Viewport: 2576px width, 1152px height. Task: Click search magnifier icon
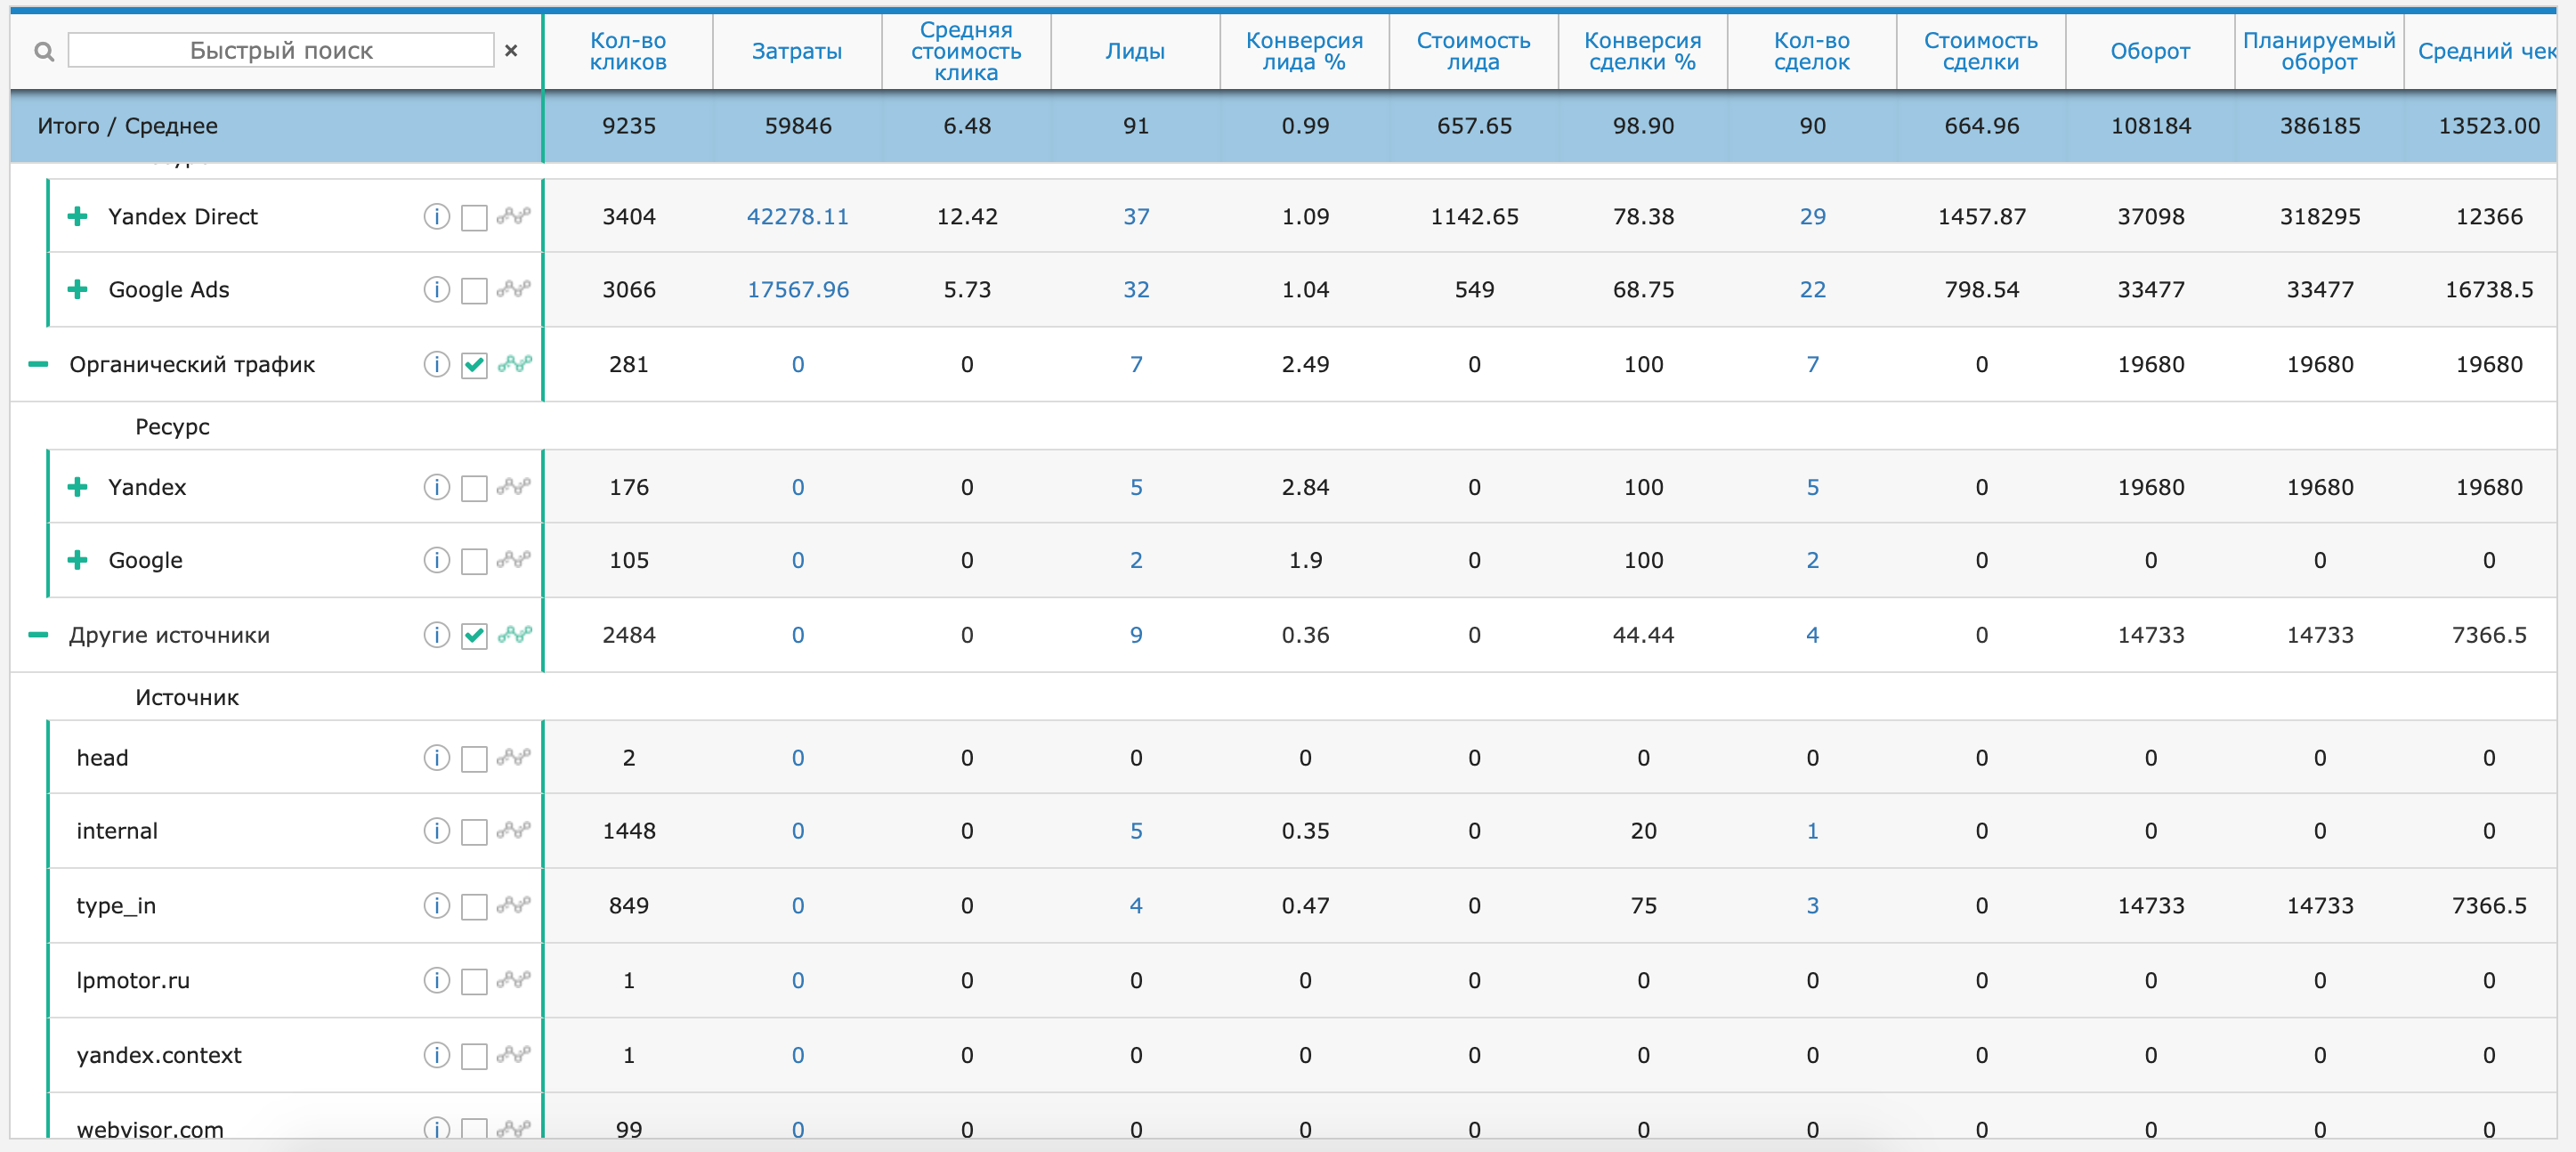click(44, 51)
